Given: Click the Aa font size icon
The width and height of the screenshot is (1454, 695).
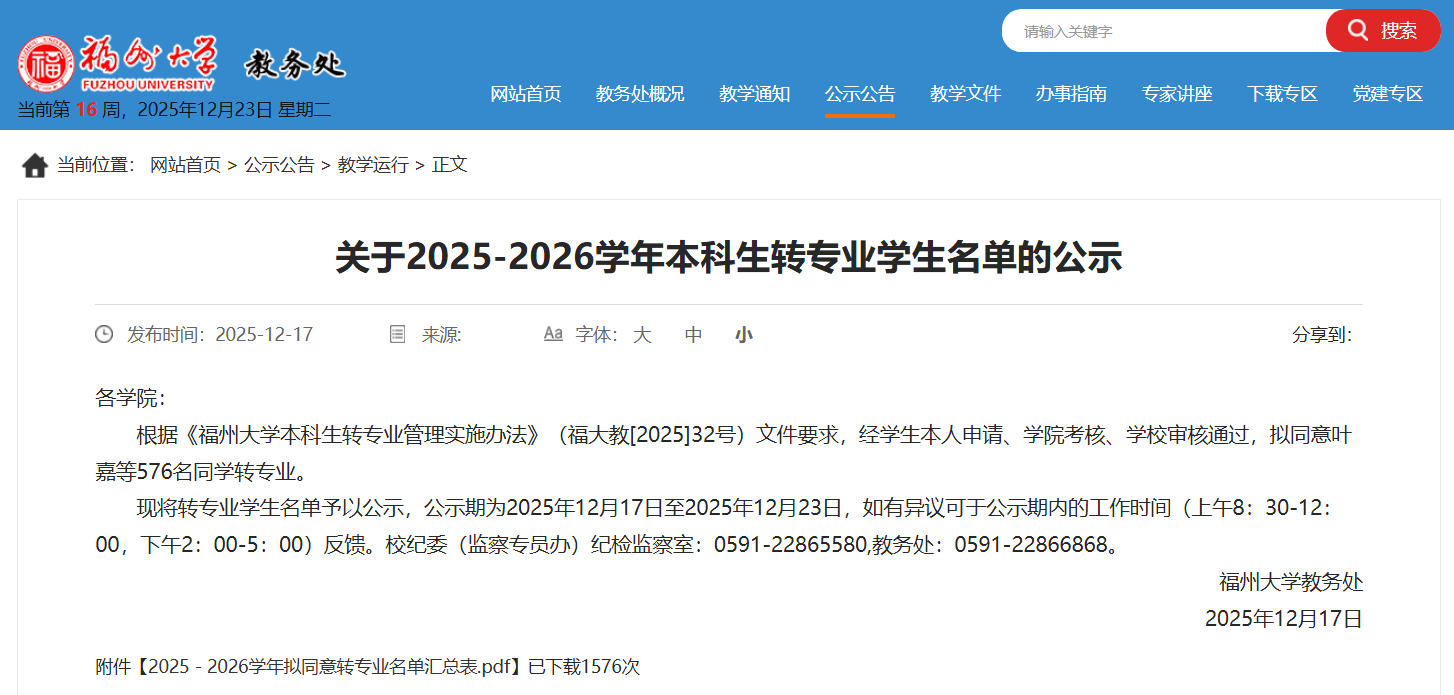Looking at the screenshot, I should (553, 334).
